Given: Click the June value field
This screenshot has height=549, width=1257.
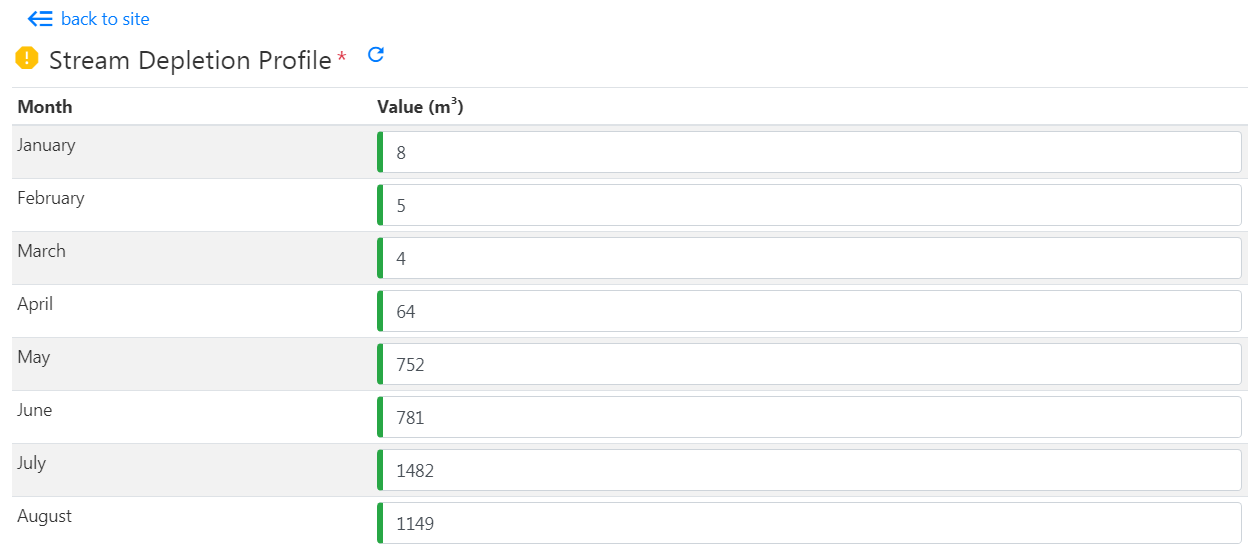Looking at the screenshot, I should [810, 418].
